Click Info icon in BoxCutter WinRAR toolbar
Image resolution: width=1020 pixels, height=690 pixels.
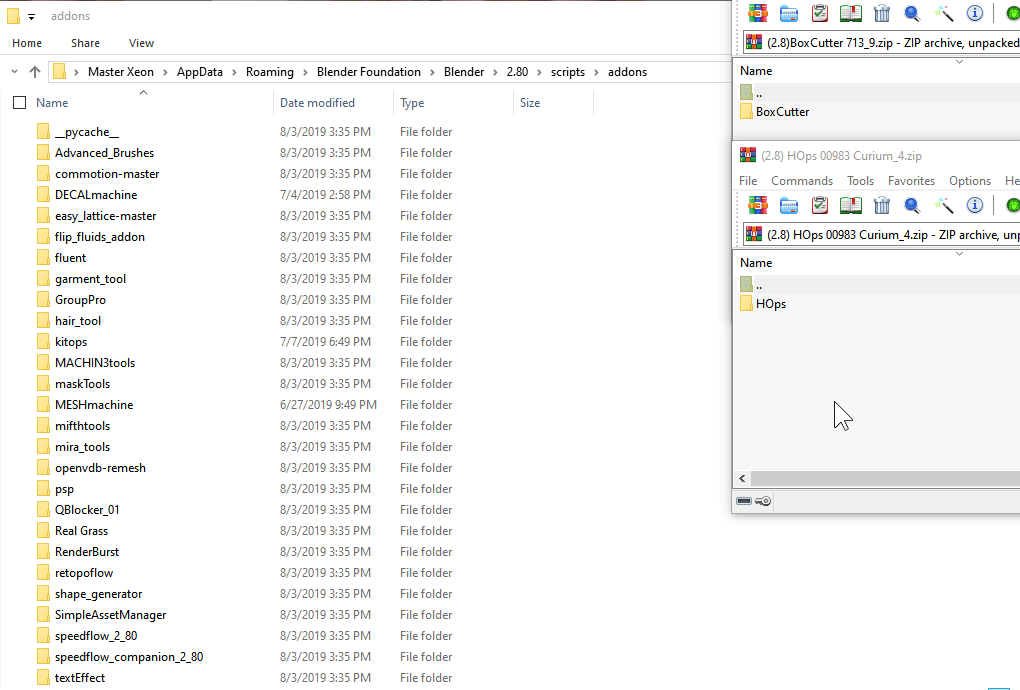tap(974, 13)
